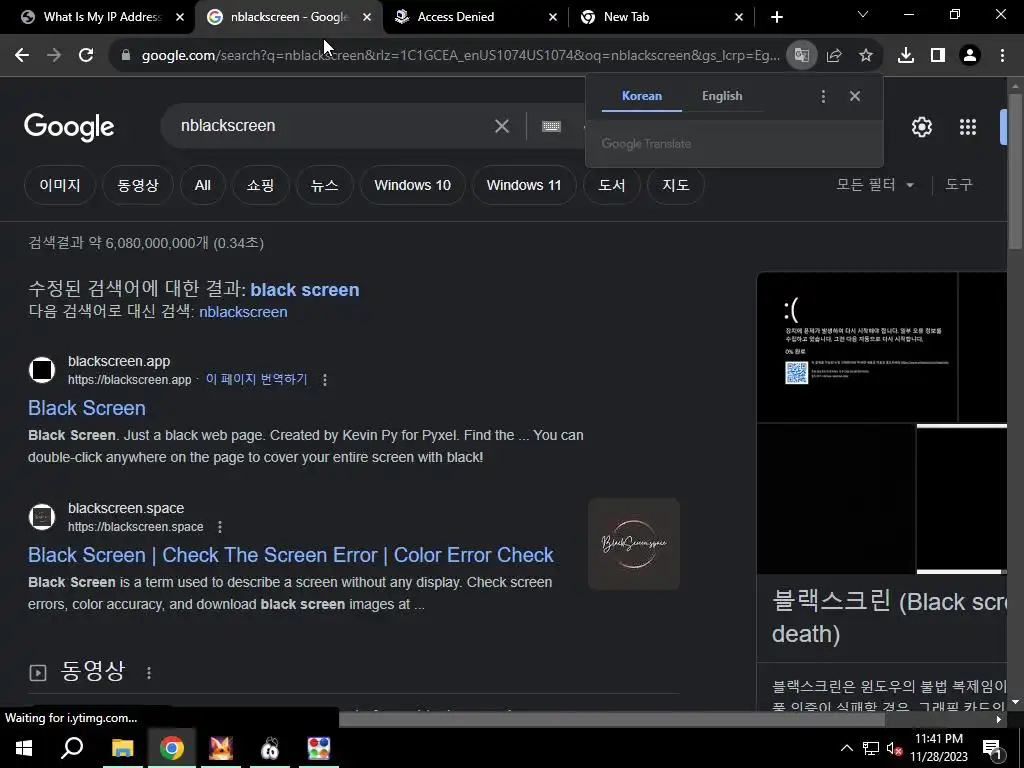Filter results by 동영상 chip

(138, 185)
